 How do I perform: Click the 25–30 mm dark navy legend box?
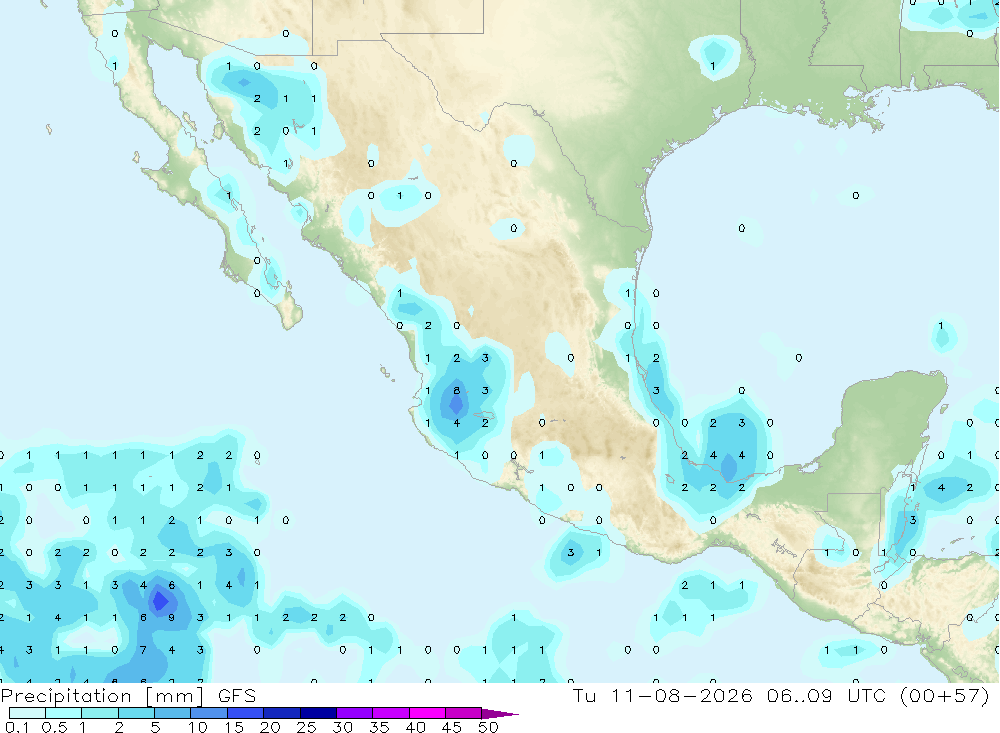(x=318, y=713)
